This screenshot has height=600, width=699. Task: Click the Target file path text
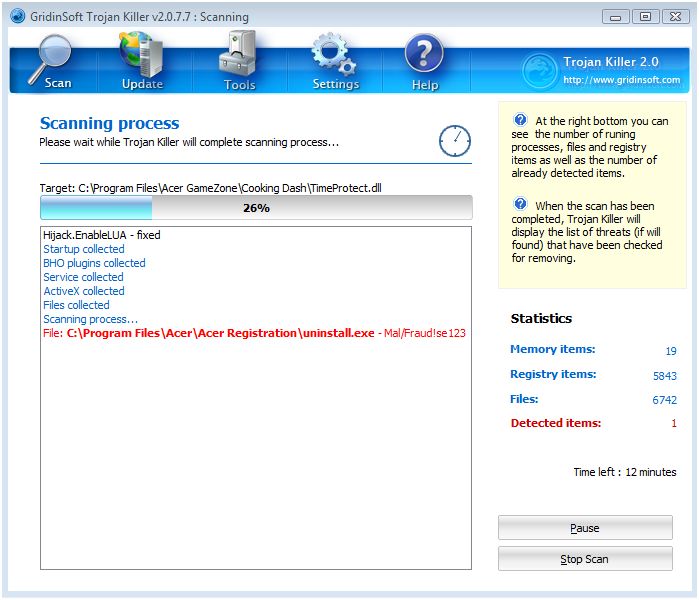[x=210, y=188]
